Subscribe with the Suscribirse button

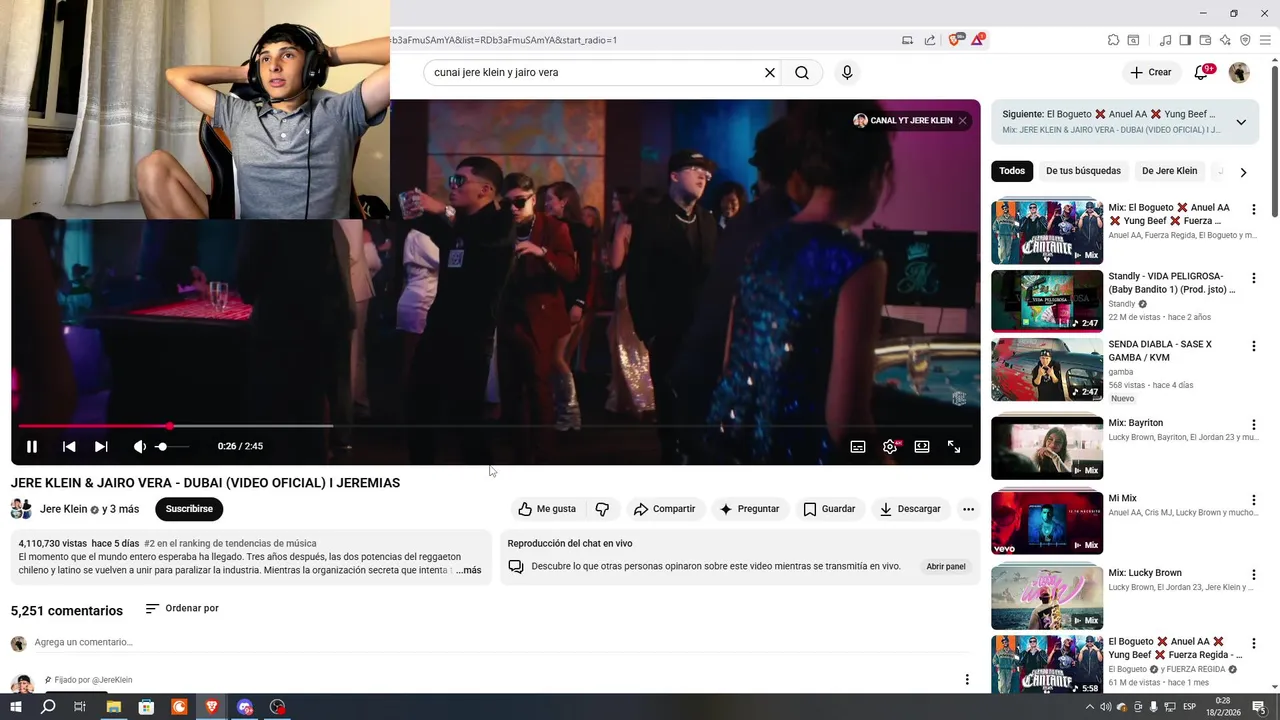pyautogui.click(x=189, y=509)
